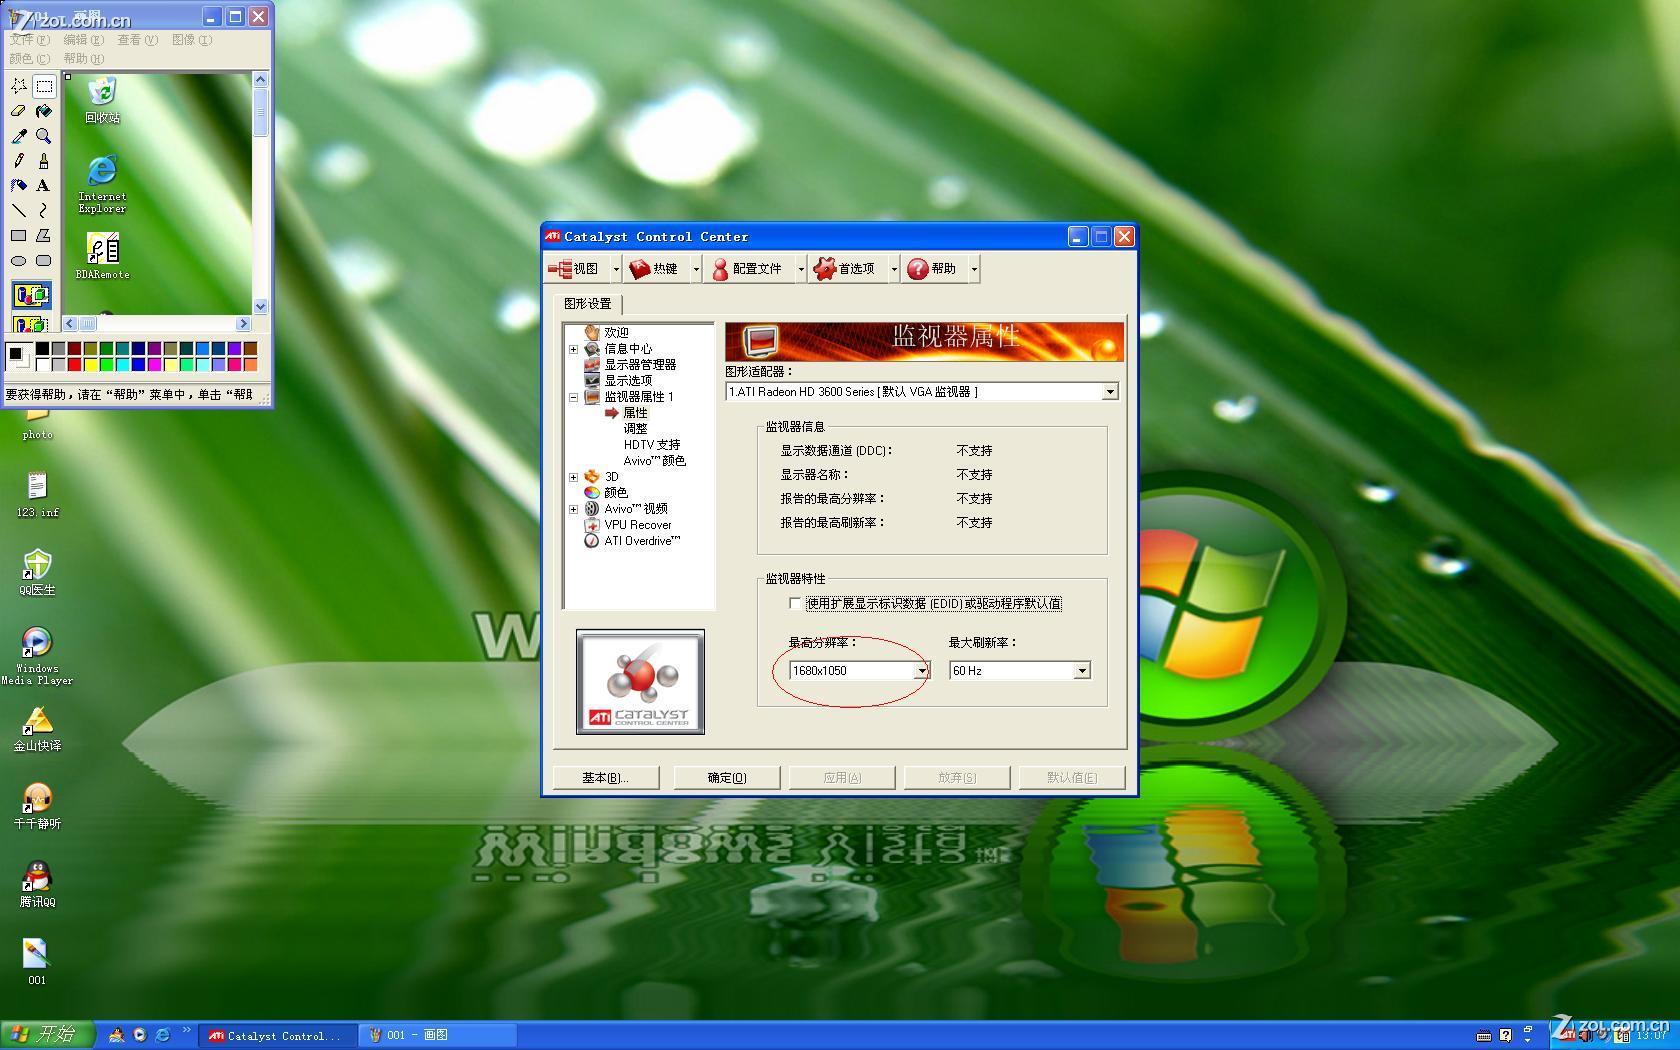The height and width of the screenshot is (1050, 1680).
Task: Click the 热键 toolbar button
Action: click(x=655, y=268)
